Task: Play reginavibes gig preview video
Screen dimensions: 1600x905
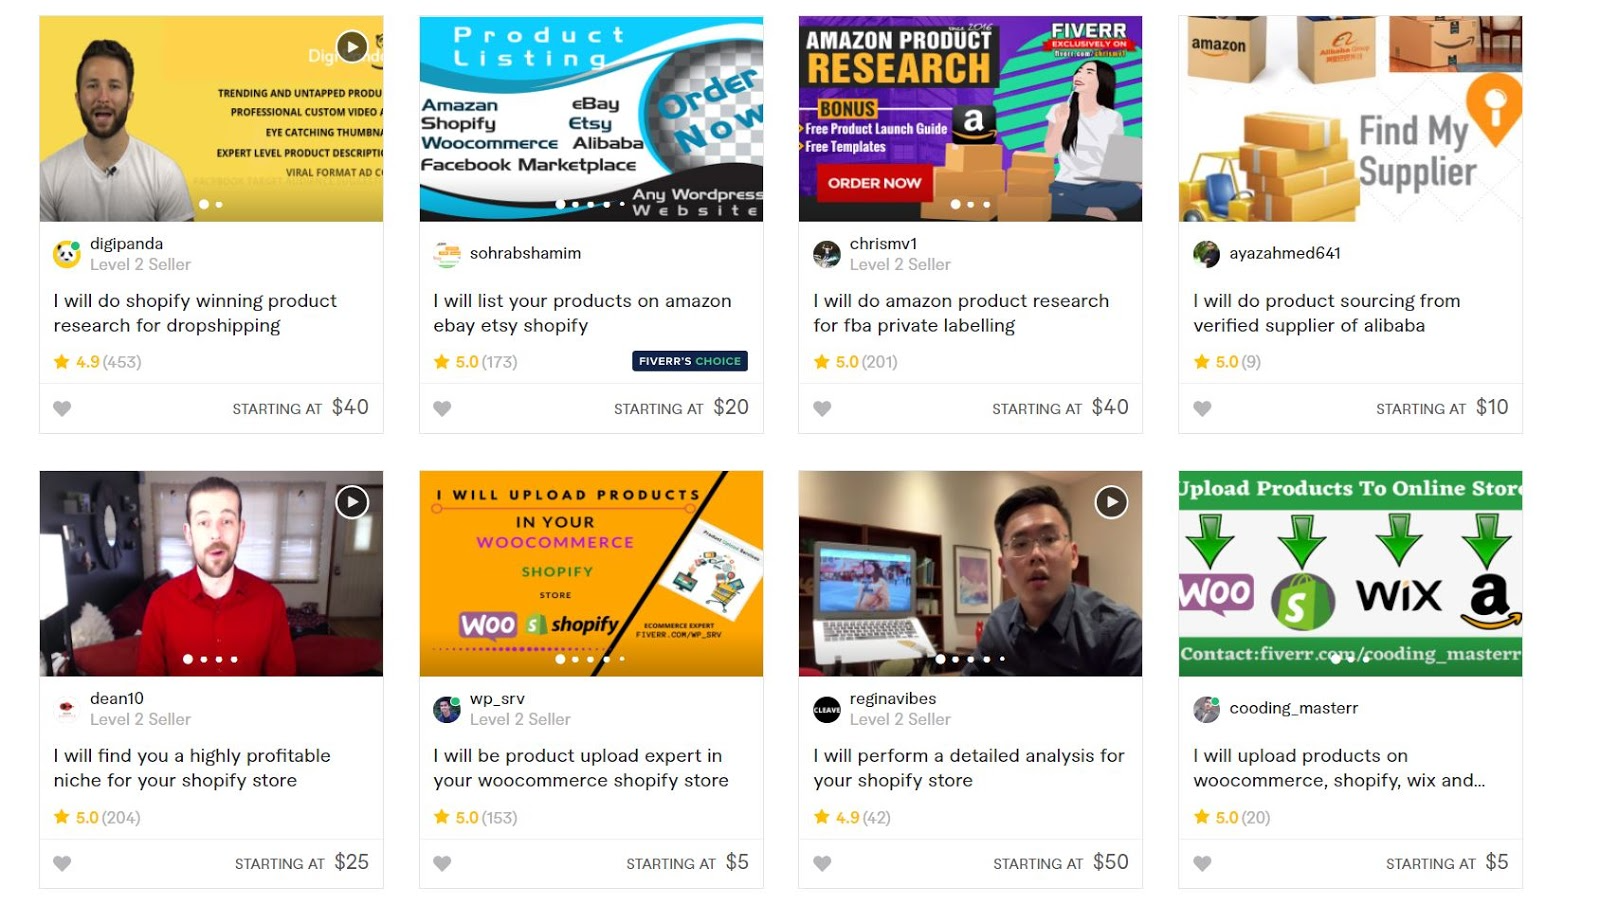Action: tap(1111, 502)
